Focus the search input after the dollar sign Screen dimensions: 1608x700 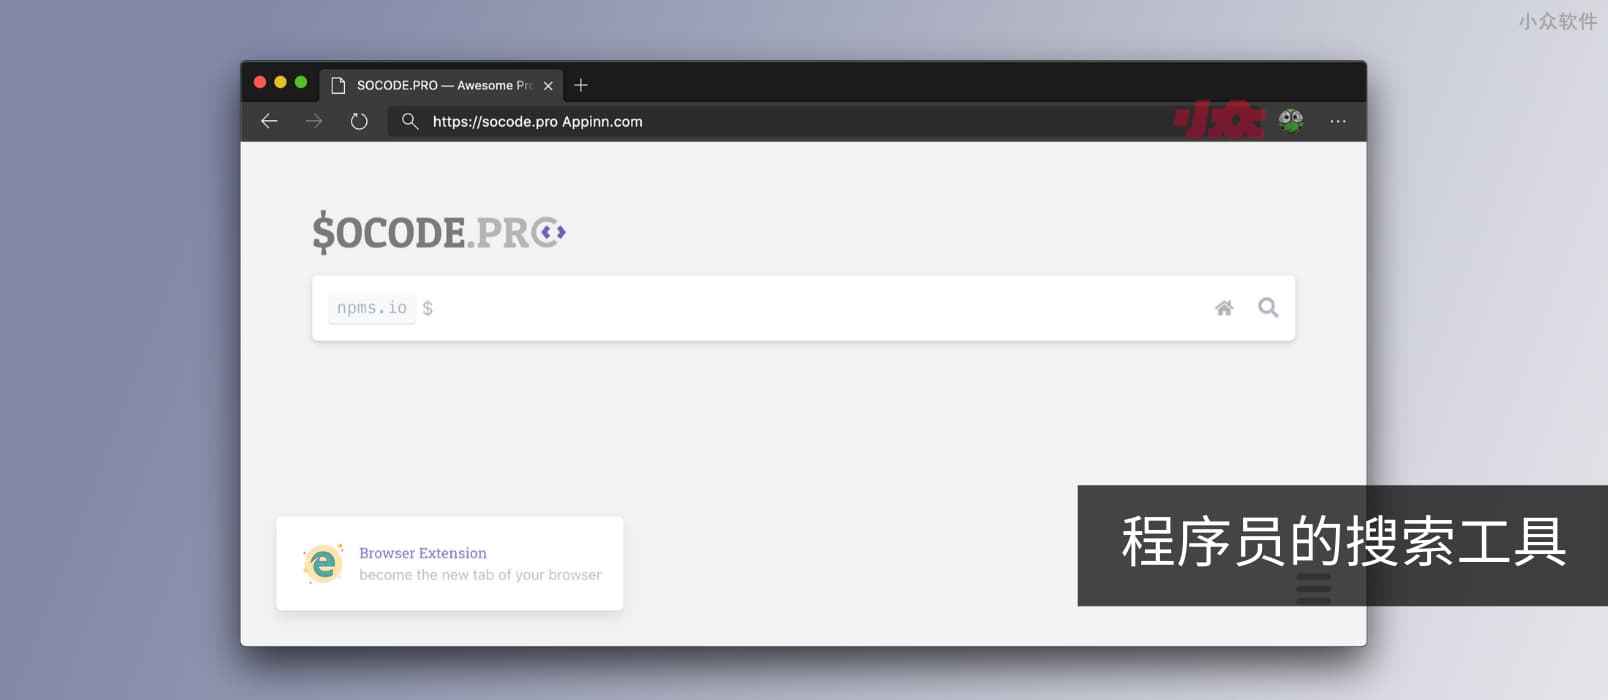(x=800, y=308)
